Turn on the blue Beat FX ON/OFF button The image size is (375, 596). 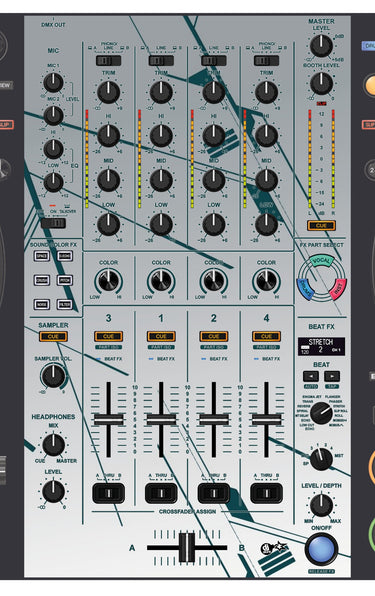pyautogui.click(x=321, y=549)
